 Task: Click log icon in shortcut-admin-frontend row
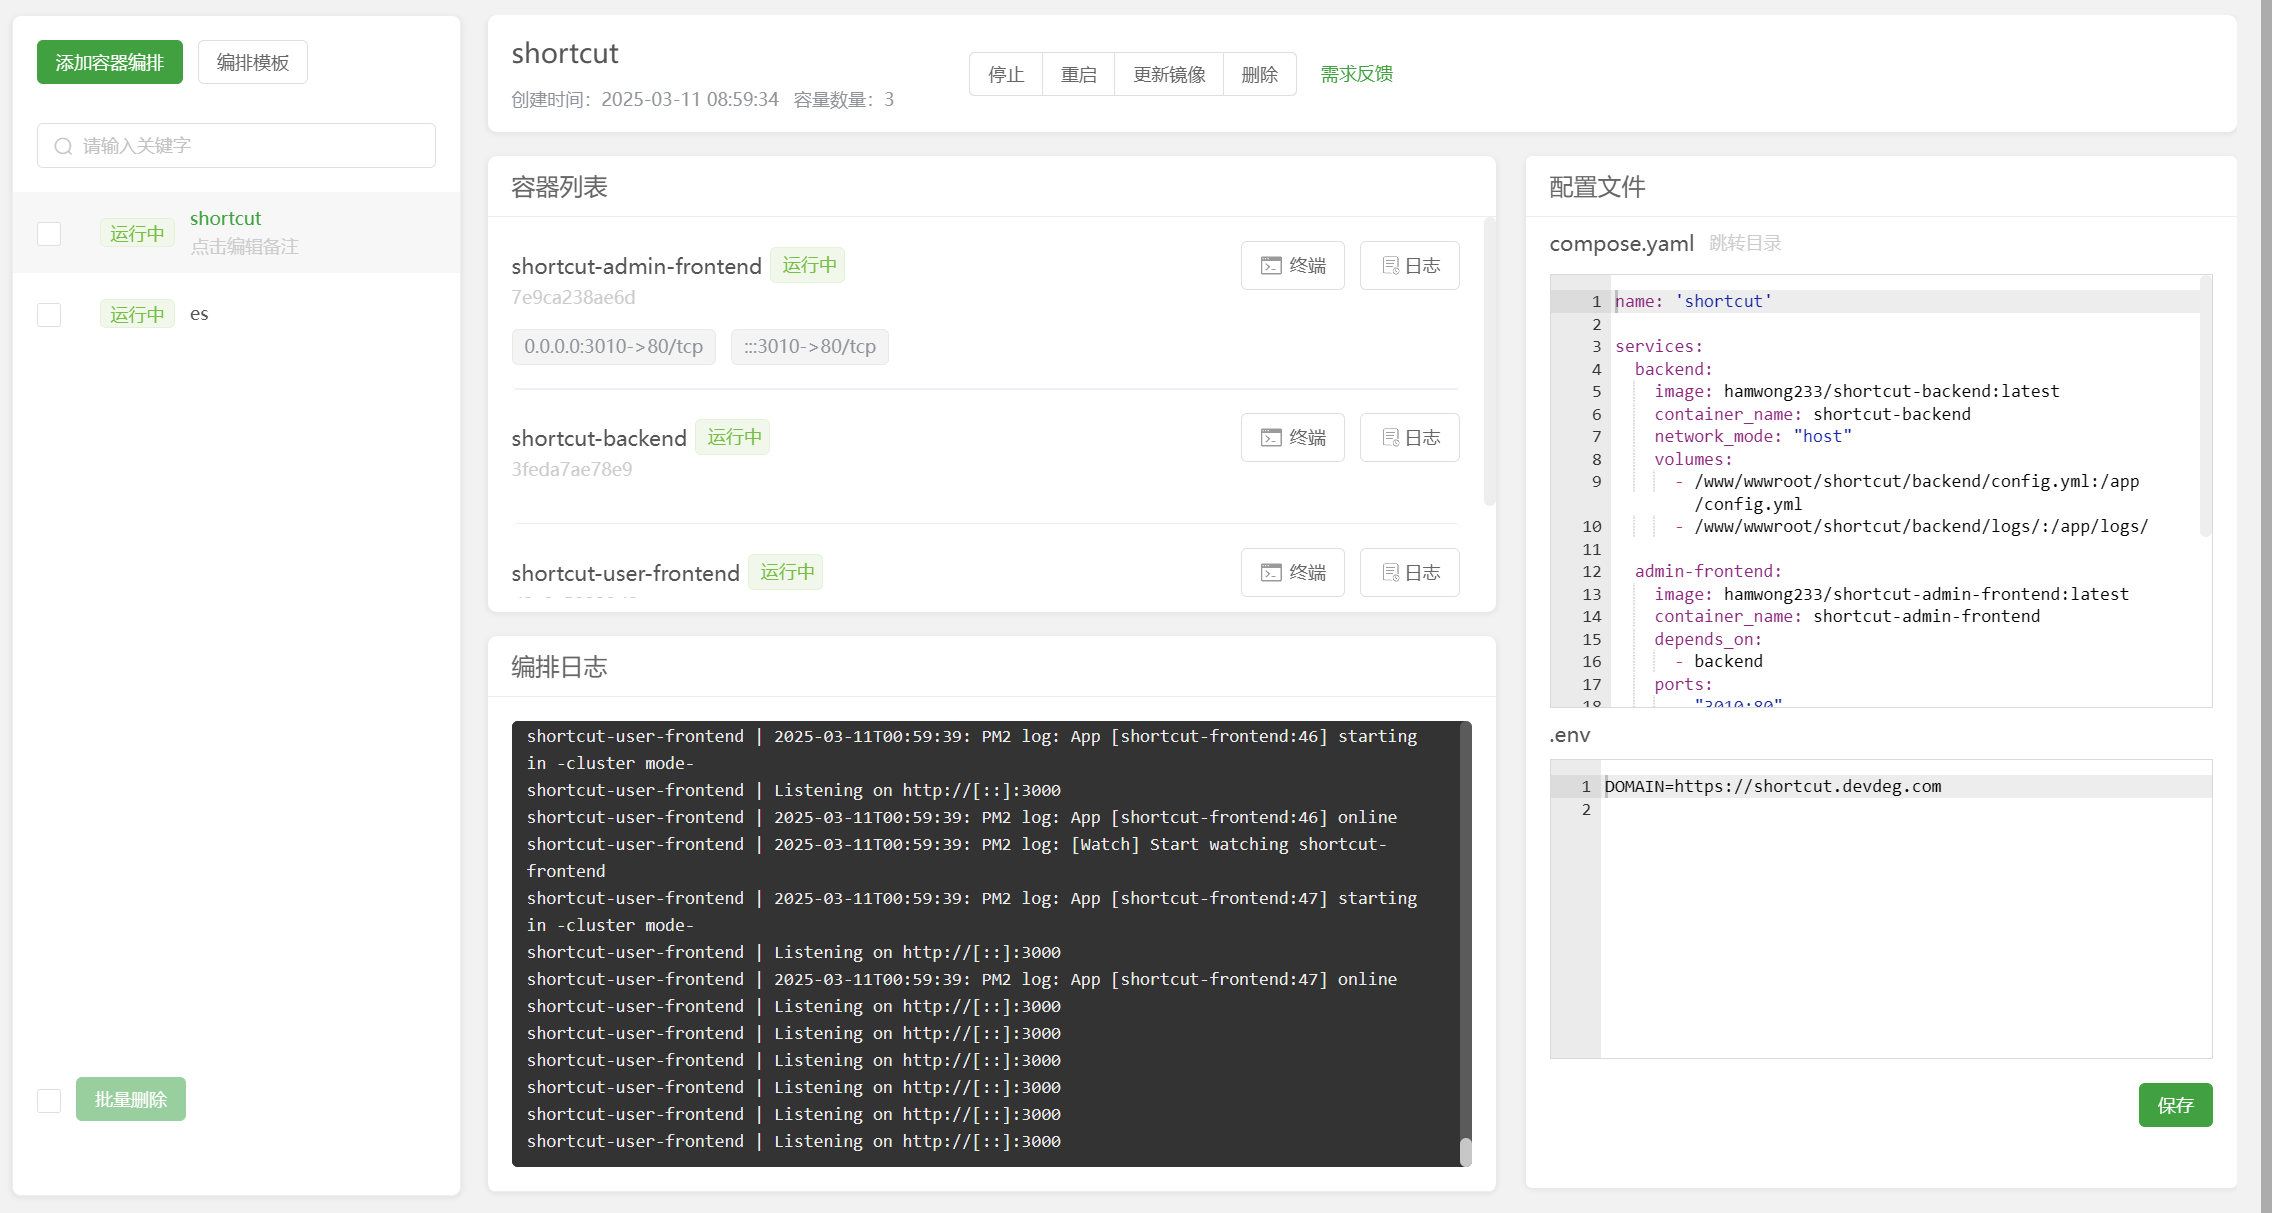[1391, 265]
